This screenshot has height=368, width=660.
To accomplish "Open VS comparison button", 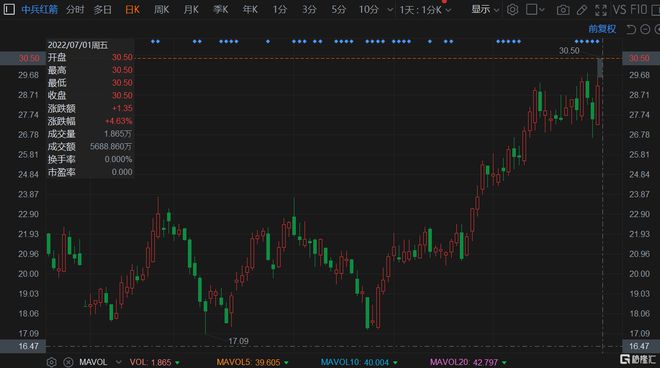I will 620,9.
